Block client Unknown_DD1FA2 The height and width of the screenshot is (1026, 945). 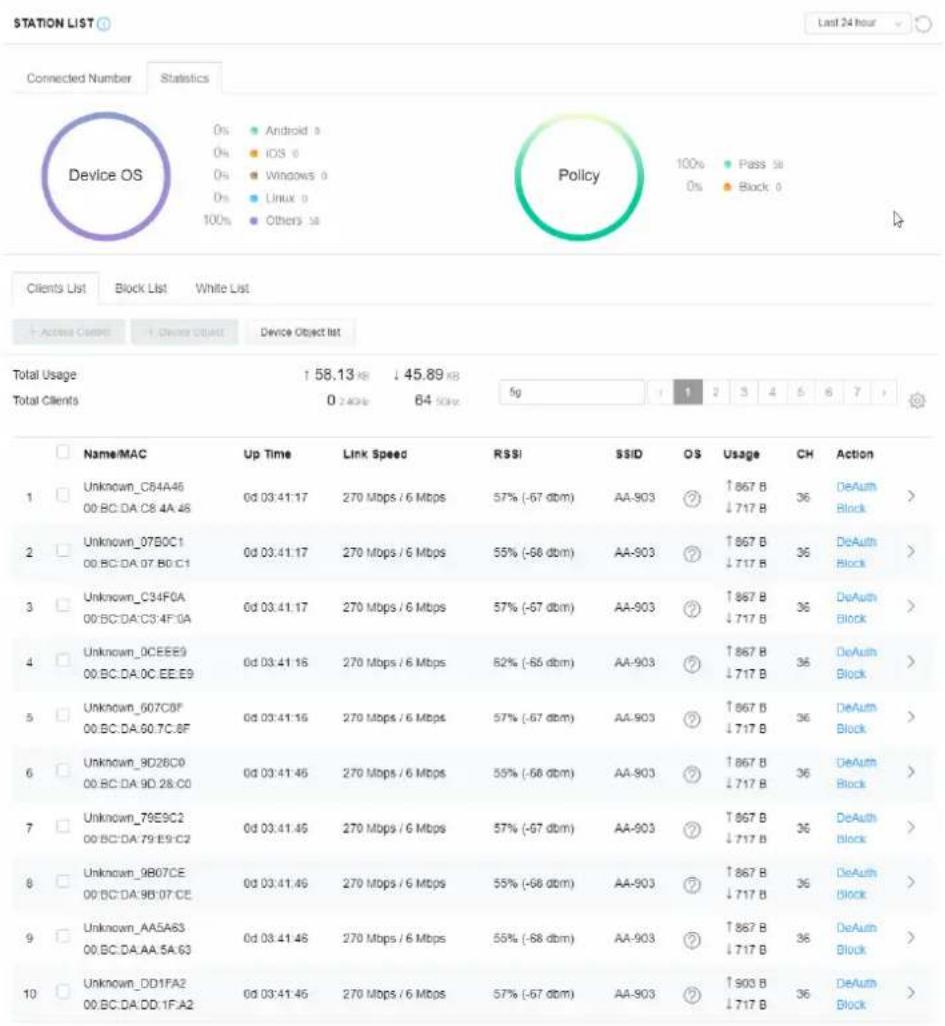point(851,1004)
